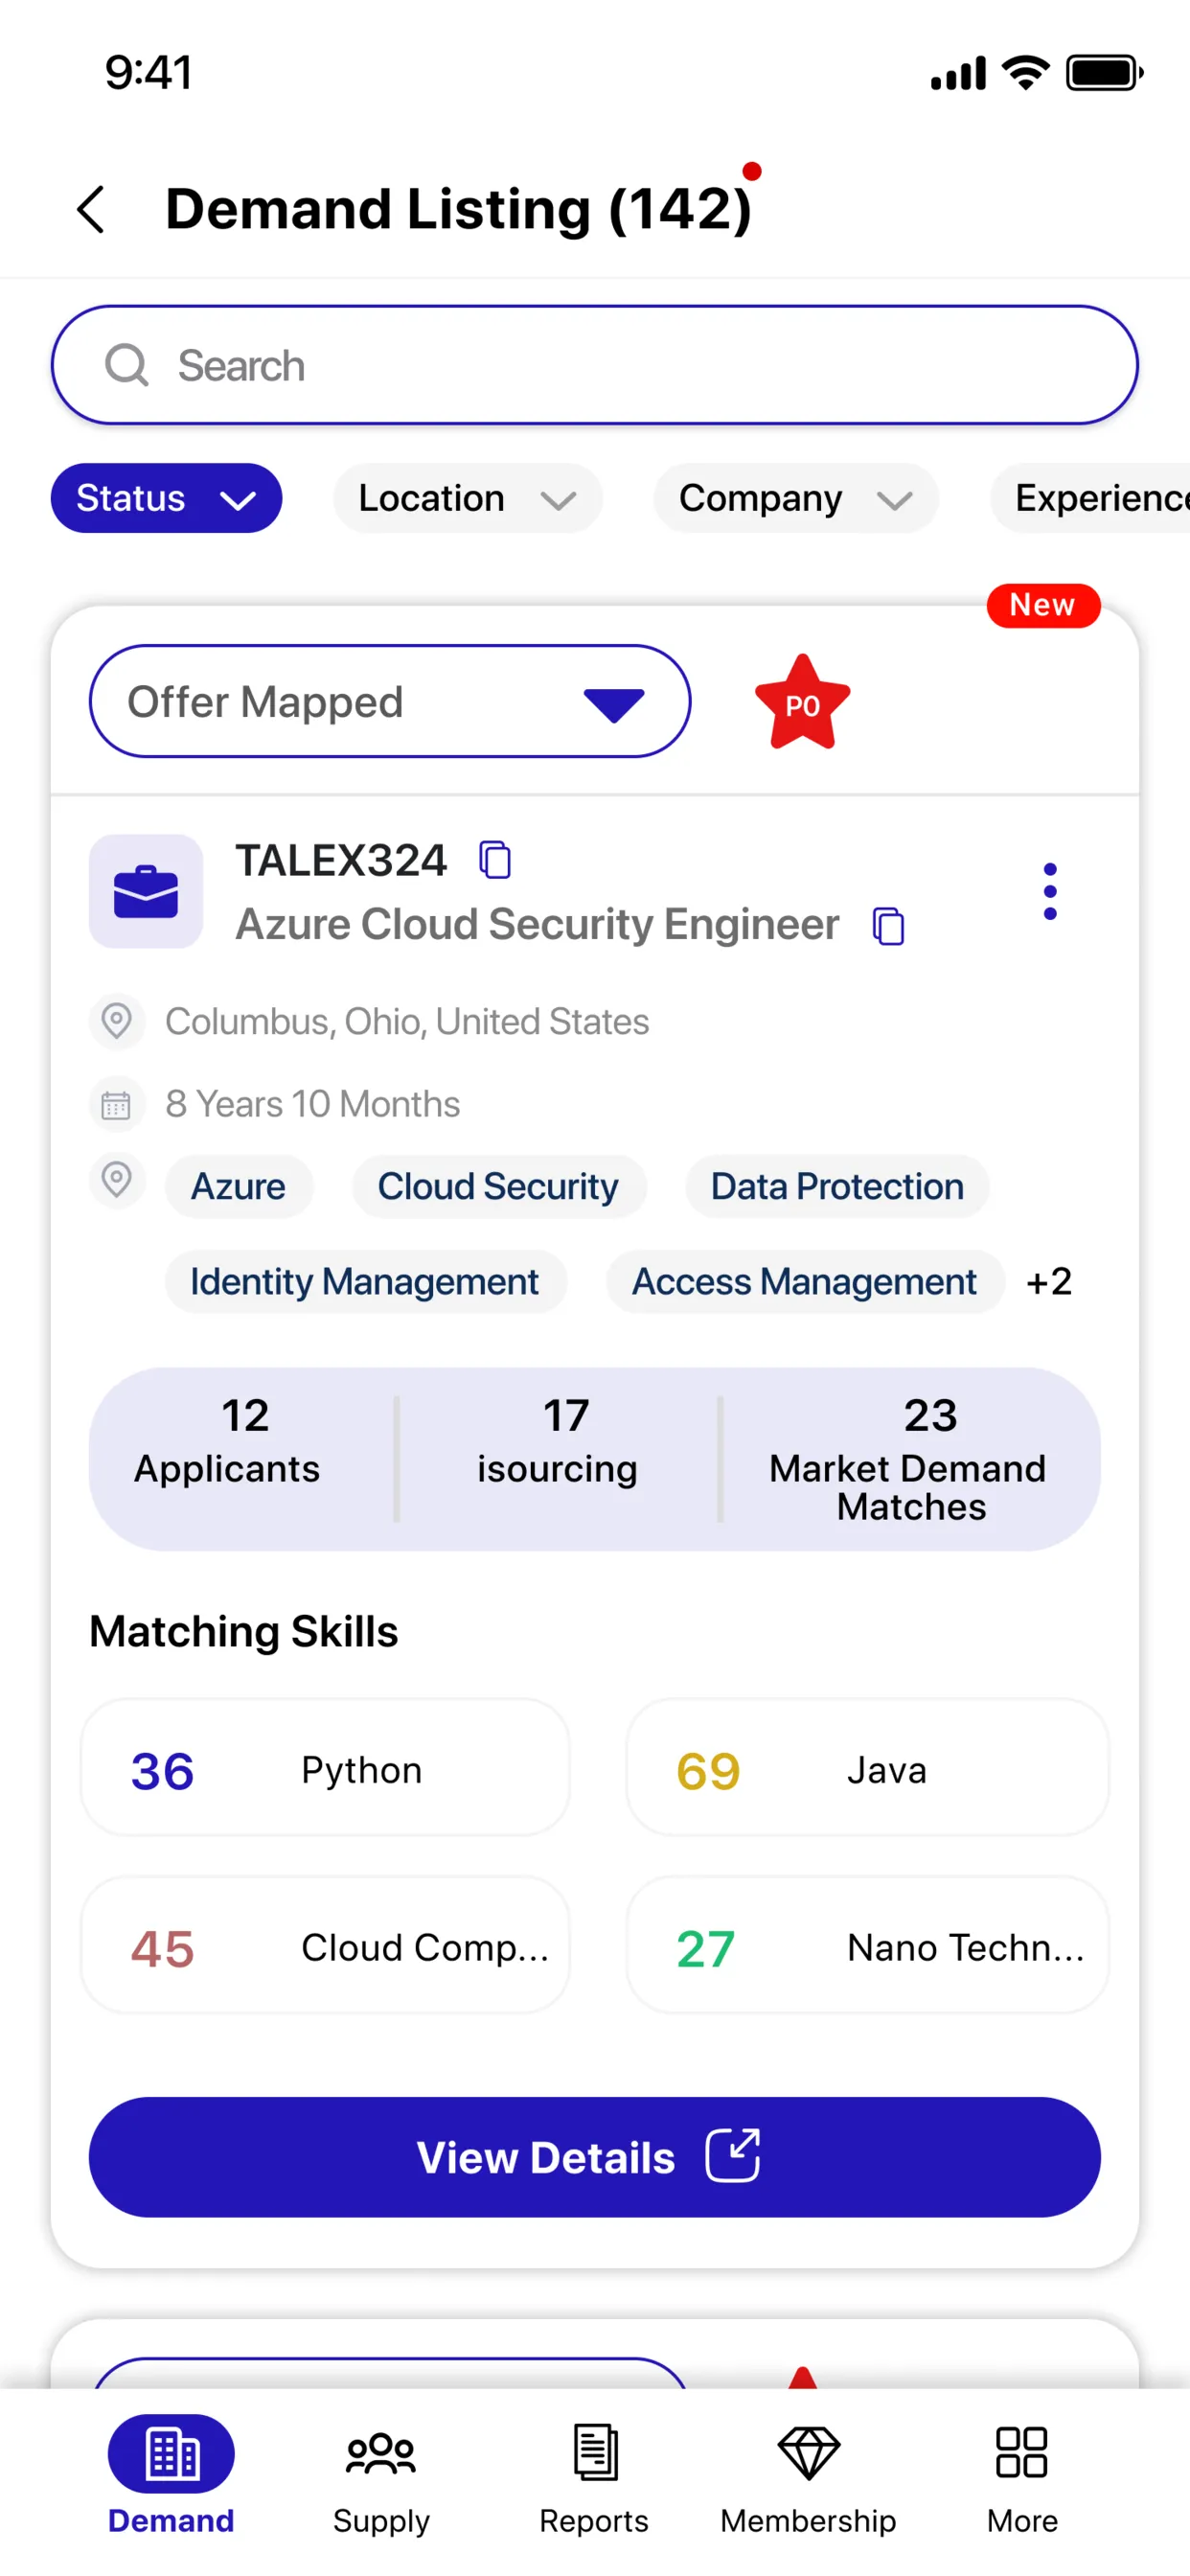Tap the briefcase job icon
The width and height of the screenshot is (1190, 2576).
coord(146,891)
